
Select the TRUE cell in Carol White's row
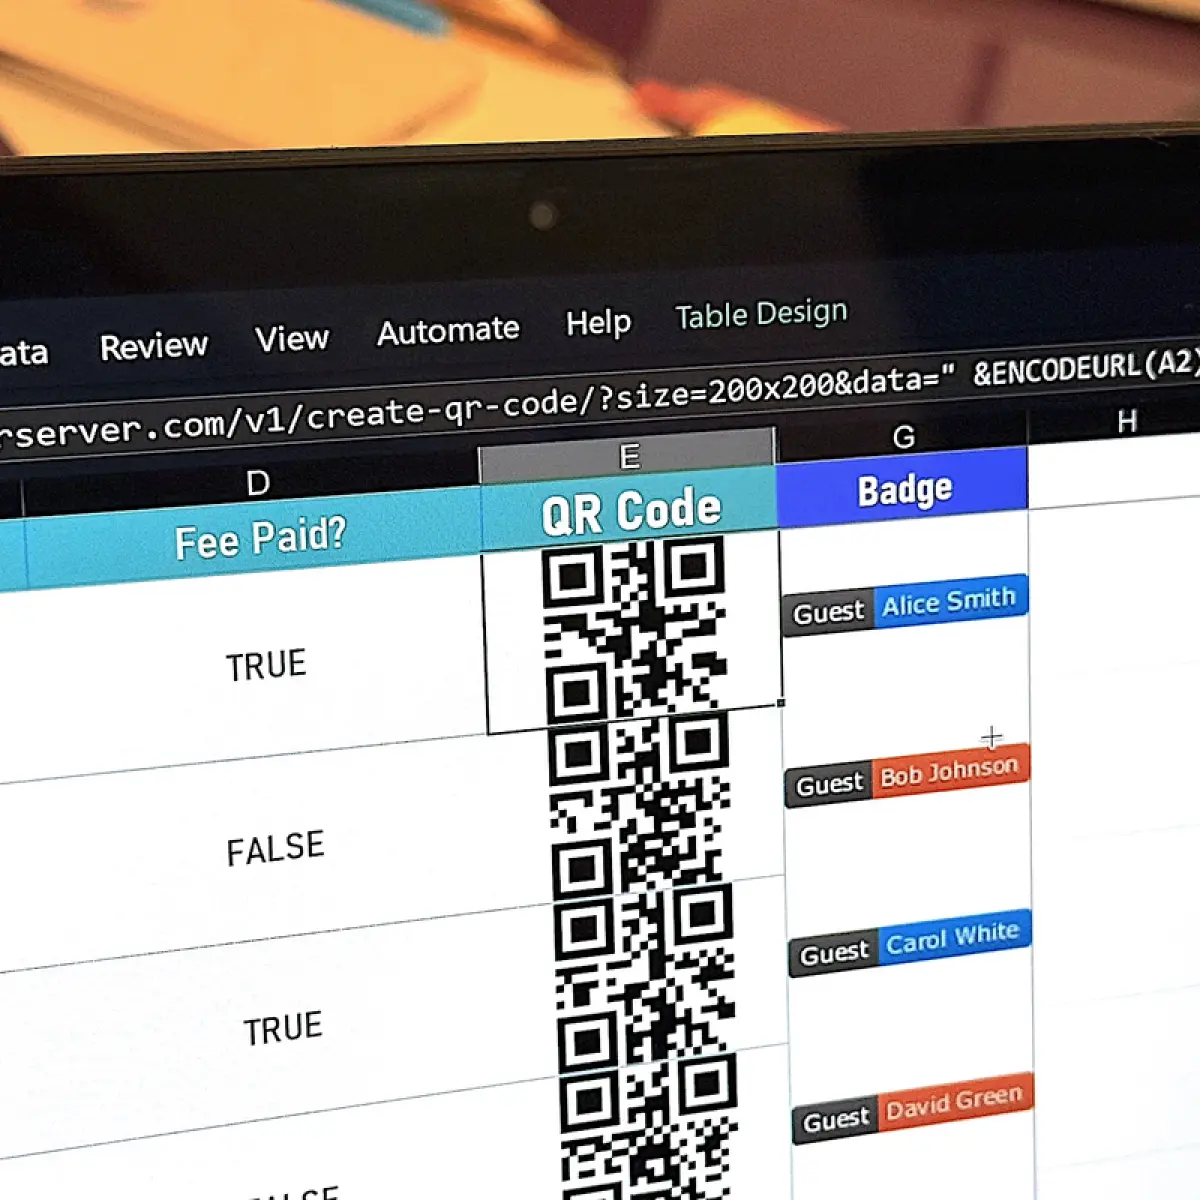click(283, 1028)
